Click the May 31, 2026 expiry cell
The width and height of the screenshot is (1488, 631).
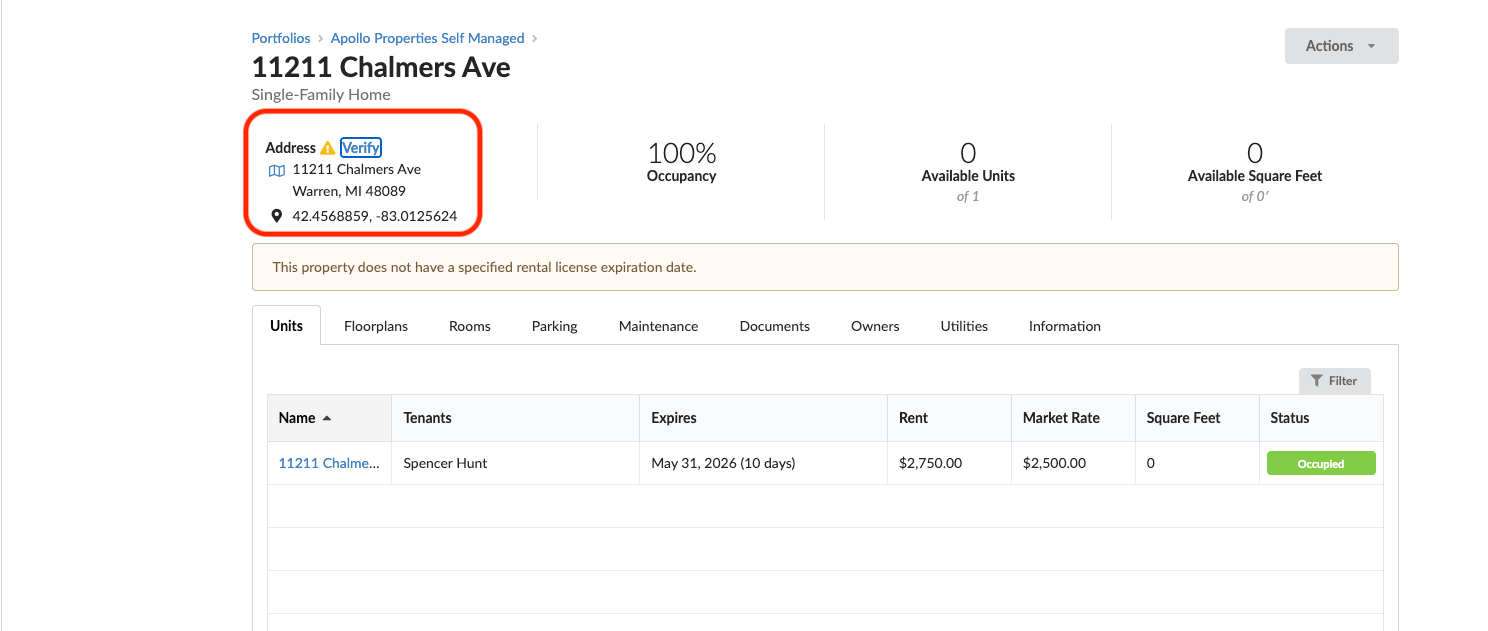(763, 463)
